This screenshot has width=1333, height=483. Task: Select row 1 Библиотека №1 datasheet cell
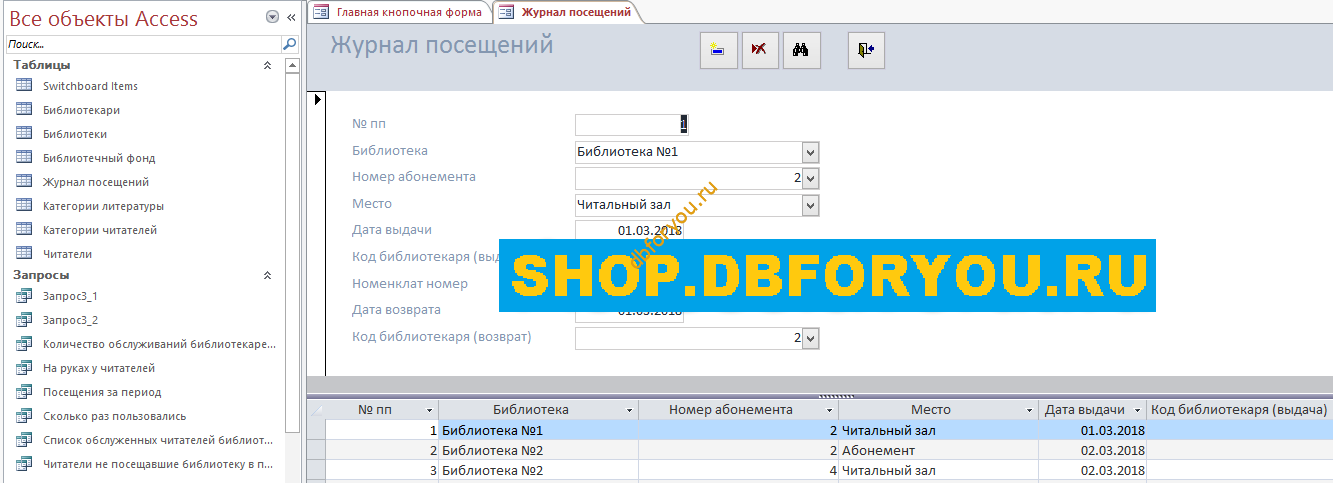(538, 430)
